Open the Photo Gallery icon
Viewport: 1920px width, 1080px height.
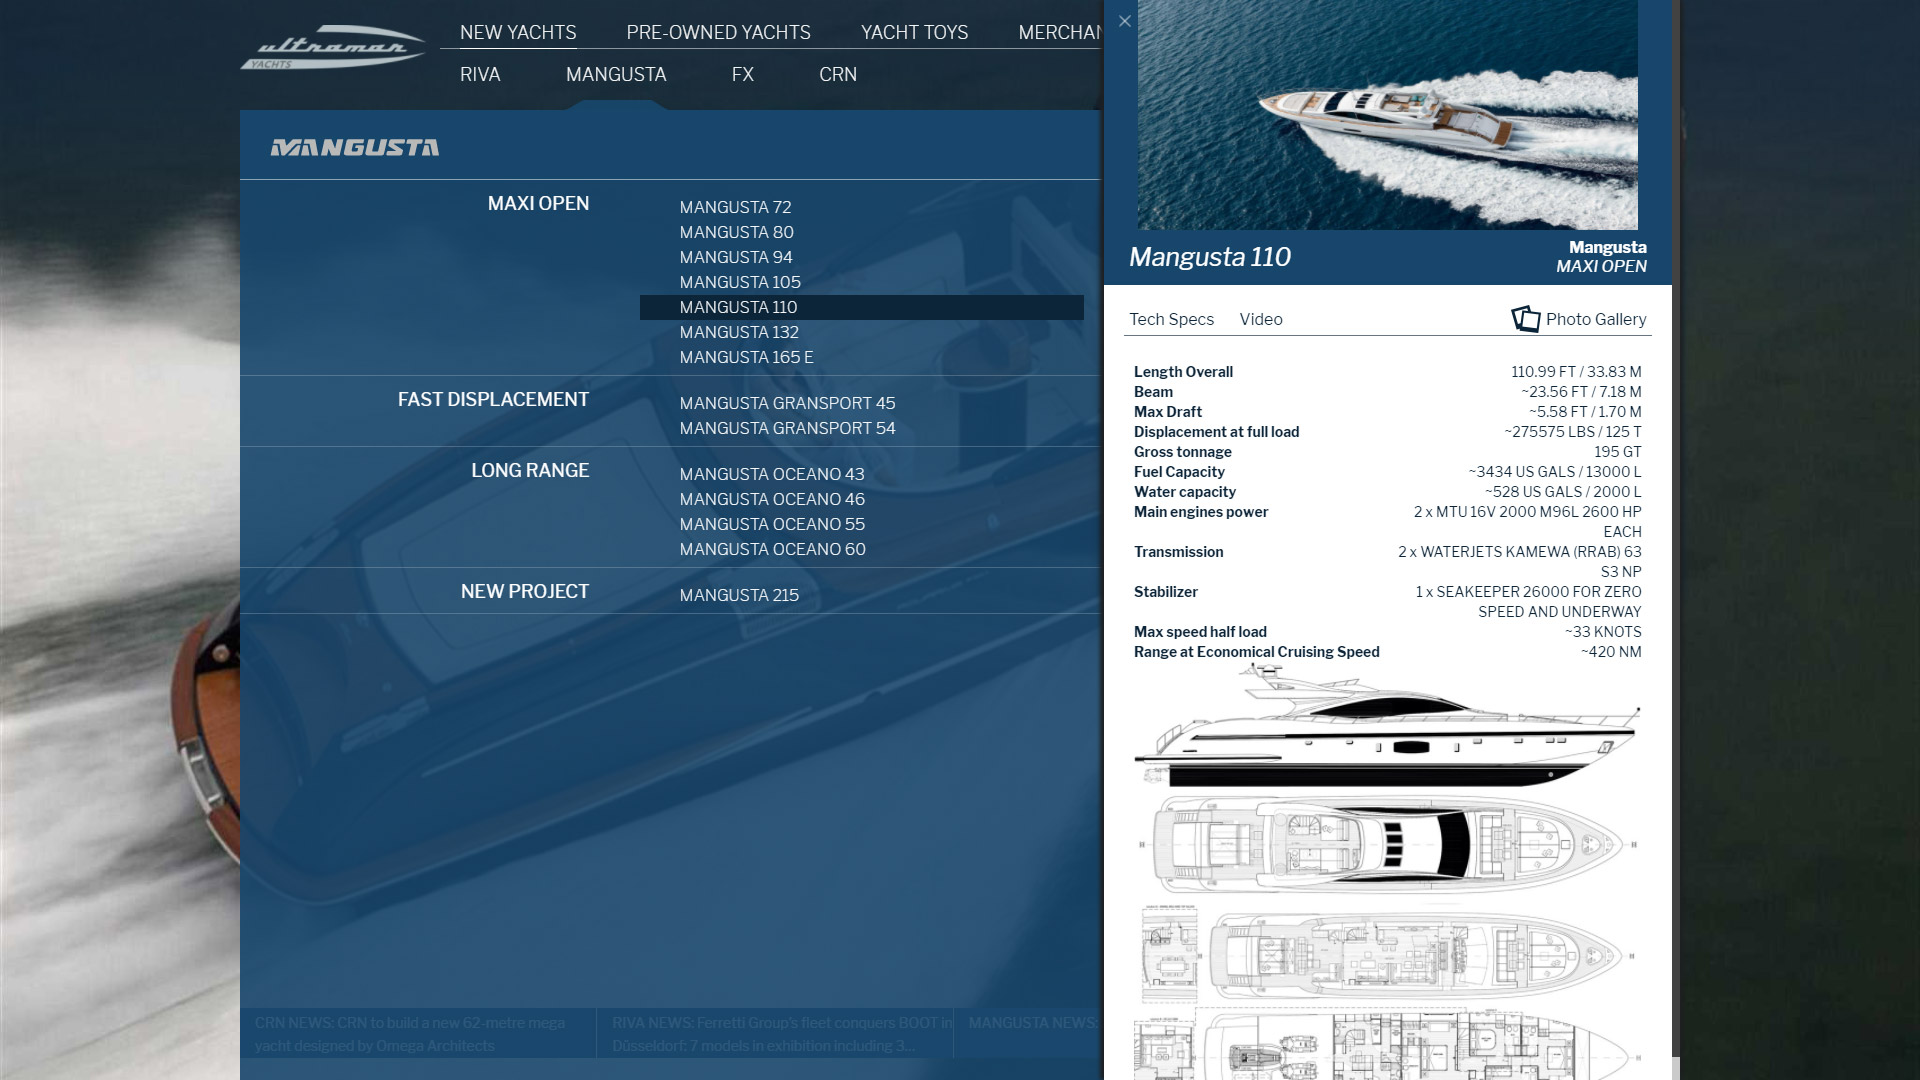coord(1525,319)
